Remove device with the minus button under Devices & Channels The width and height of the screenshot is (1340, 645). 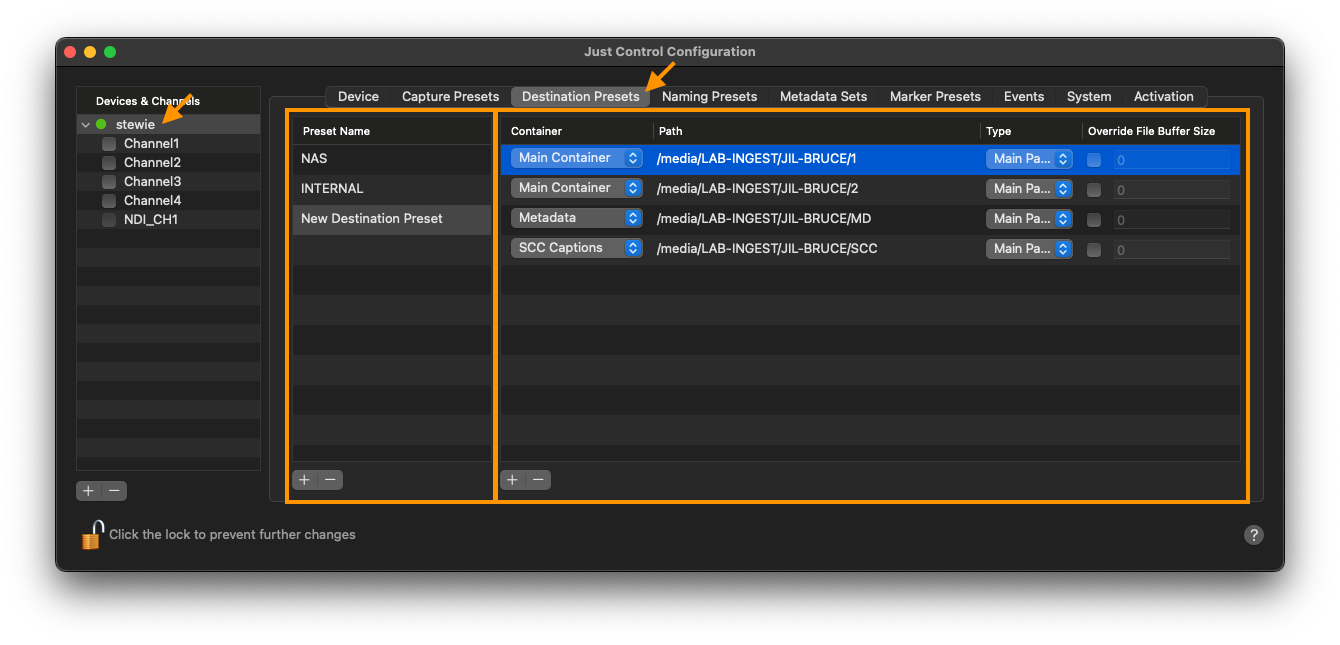pos(115,491)
